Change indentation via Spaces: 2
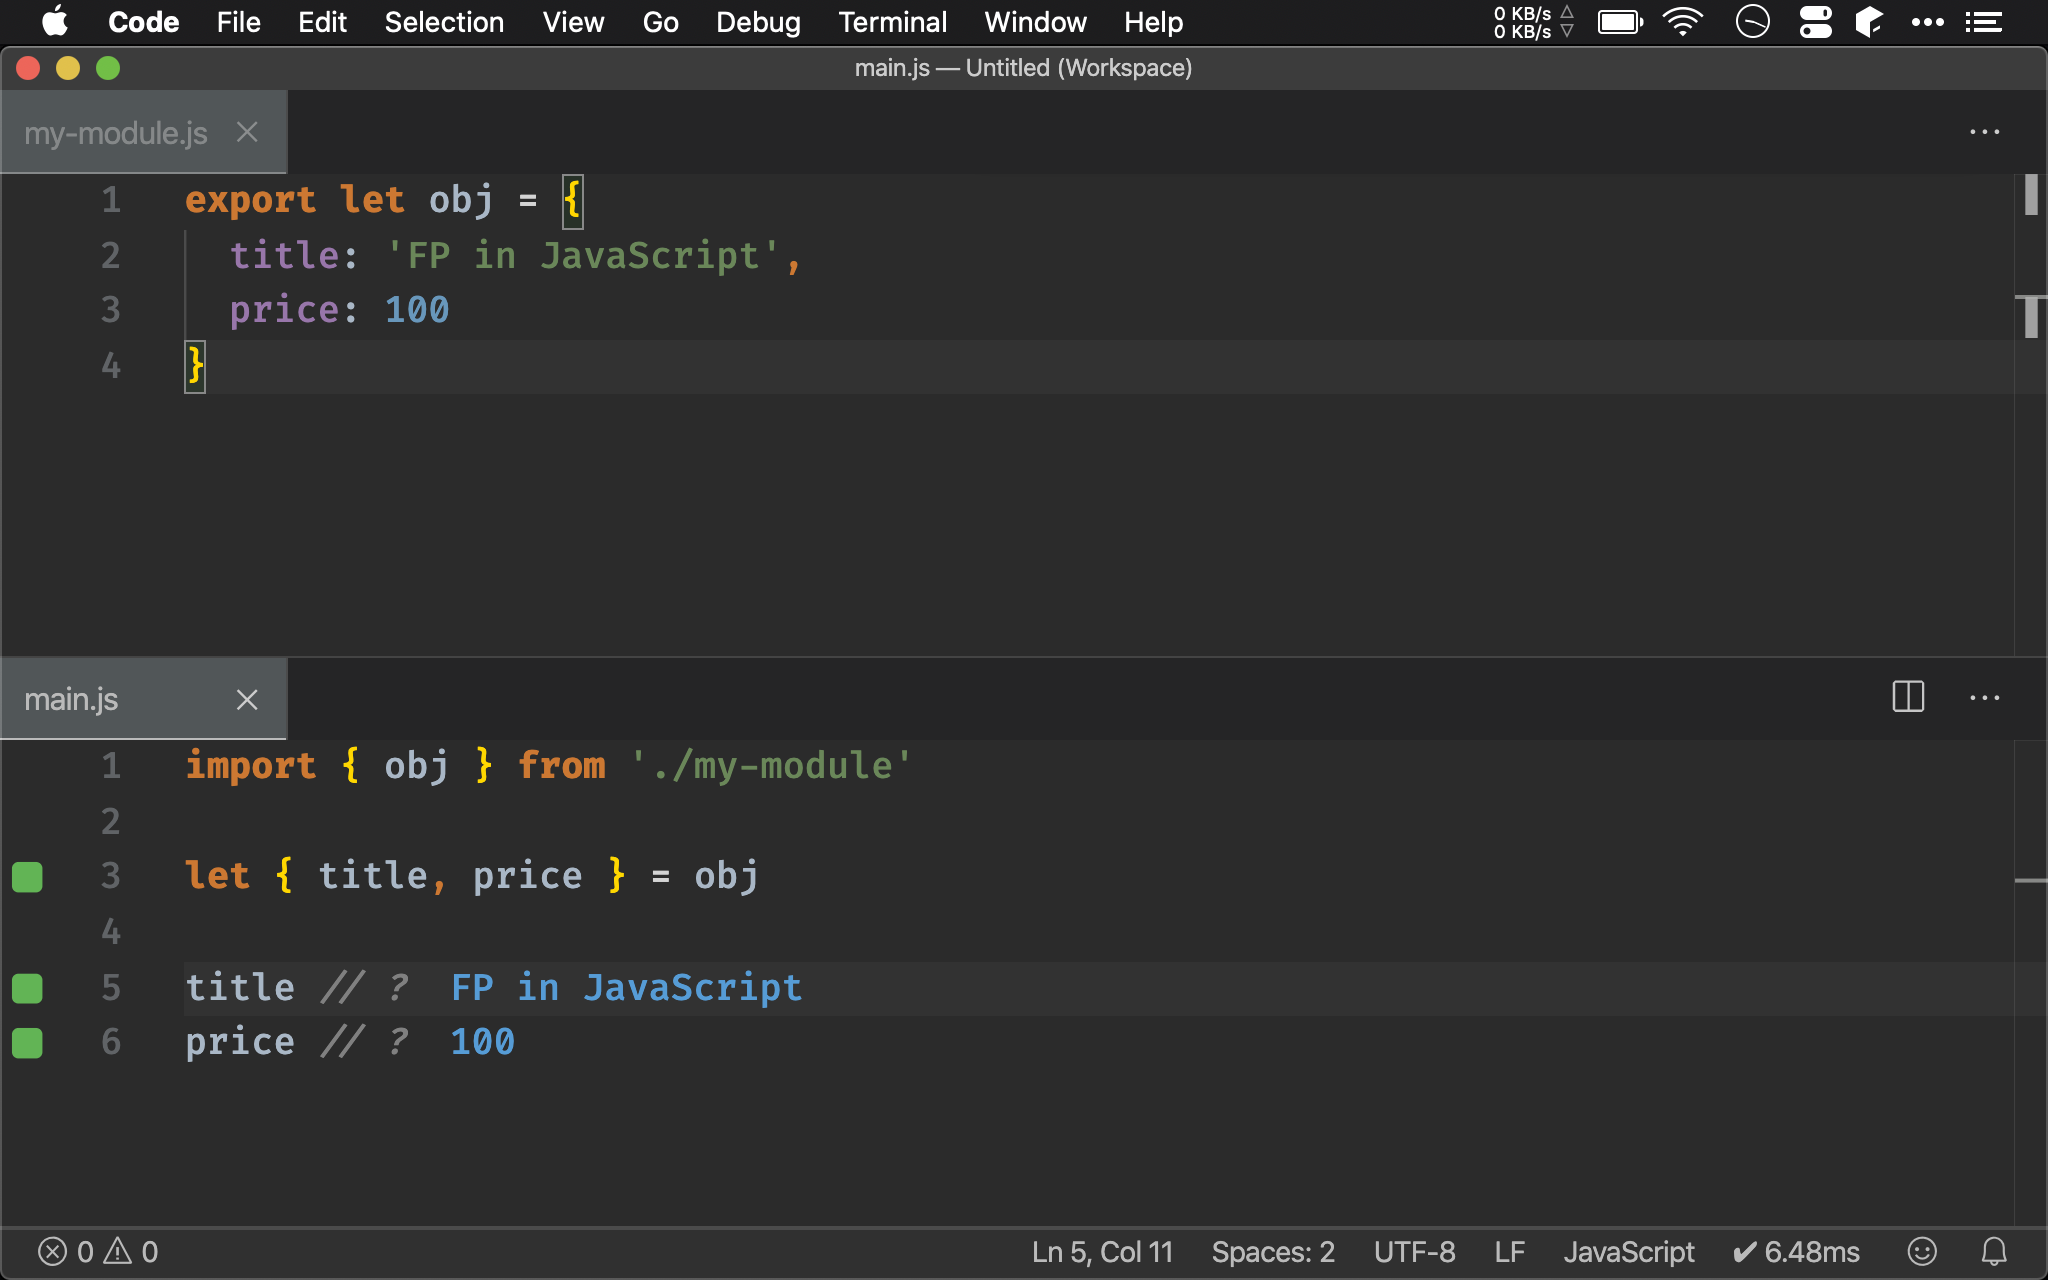This screenshot has width=2048, height=1280. [1272, 1251]
